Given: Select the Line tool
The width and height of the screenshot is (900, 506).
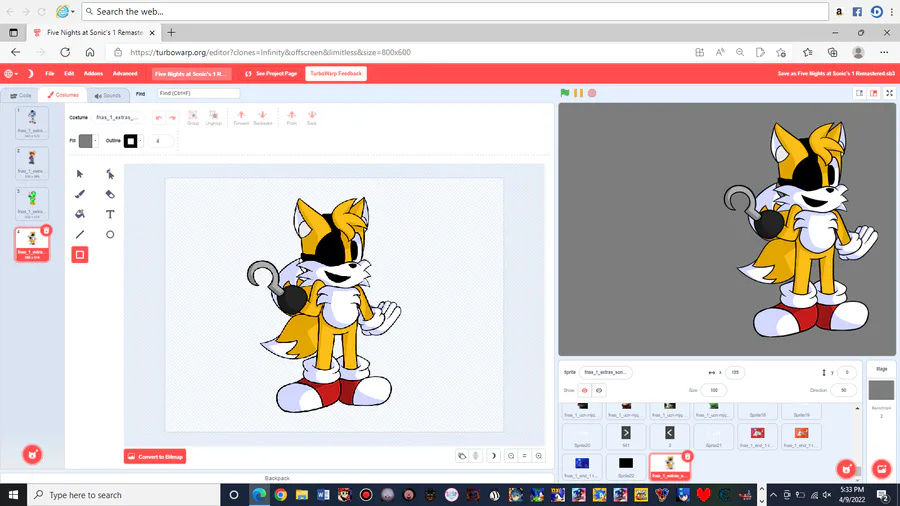Looking at the screenshot, I should tap(80, 234).
